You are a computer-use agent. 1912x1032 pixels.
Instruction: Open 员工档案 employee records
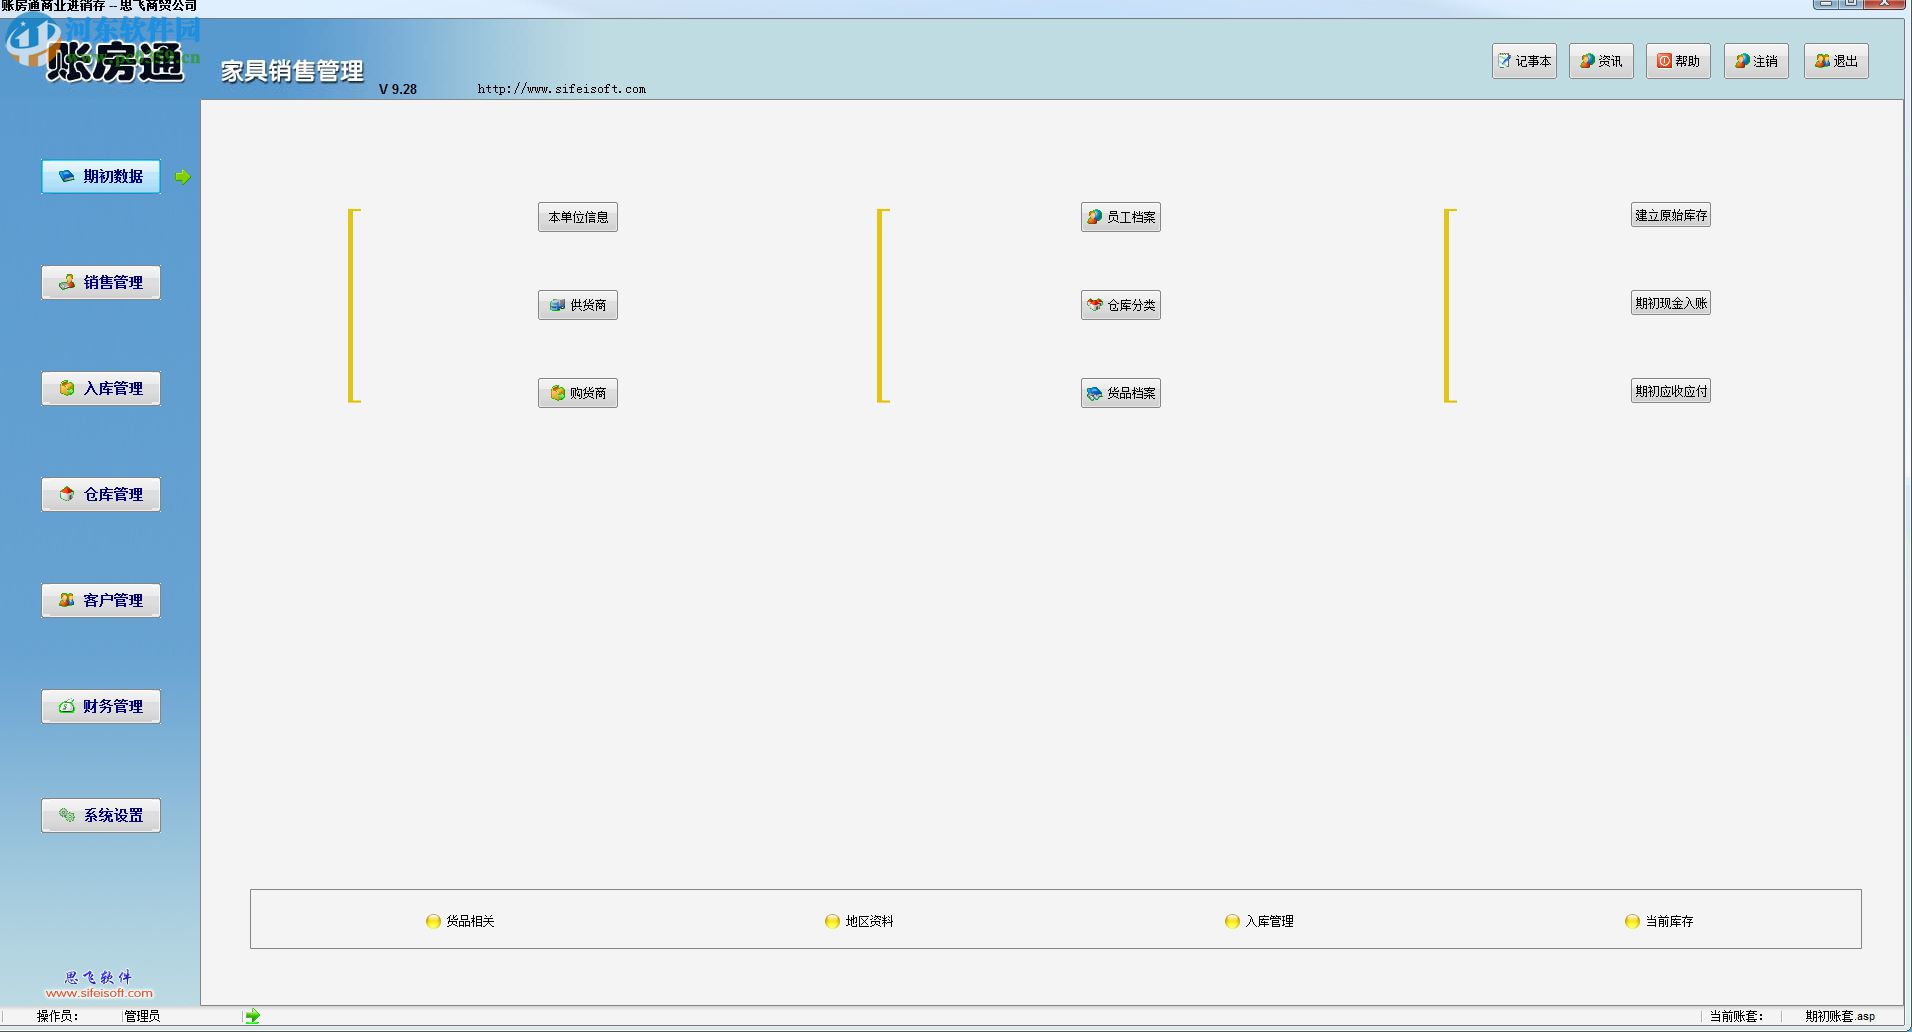[1121, 217]
